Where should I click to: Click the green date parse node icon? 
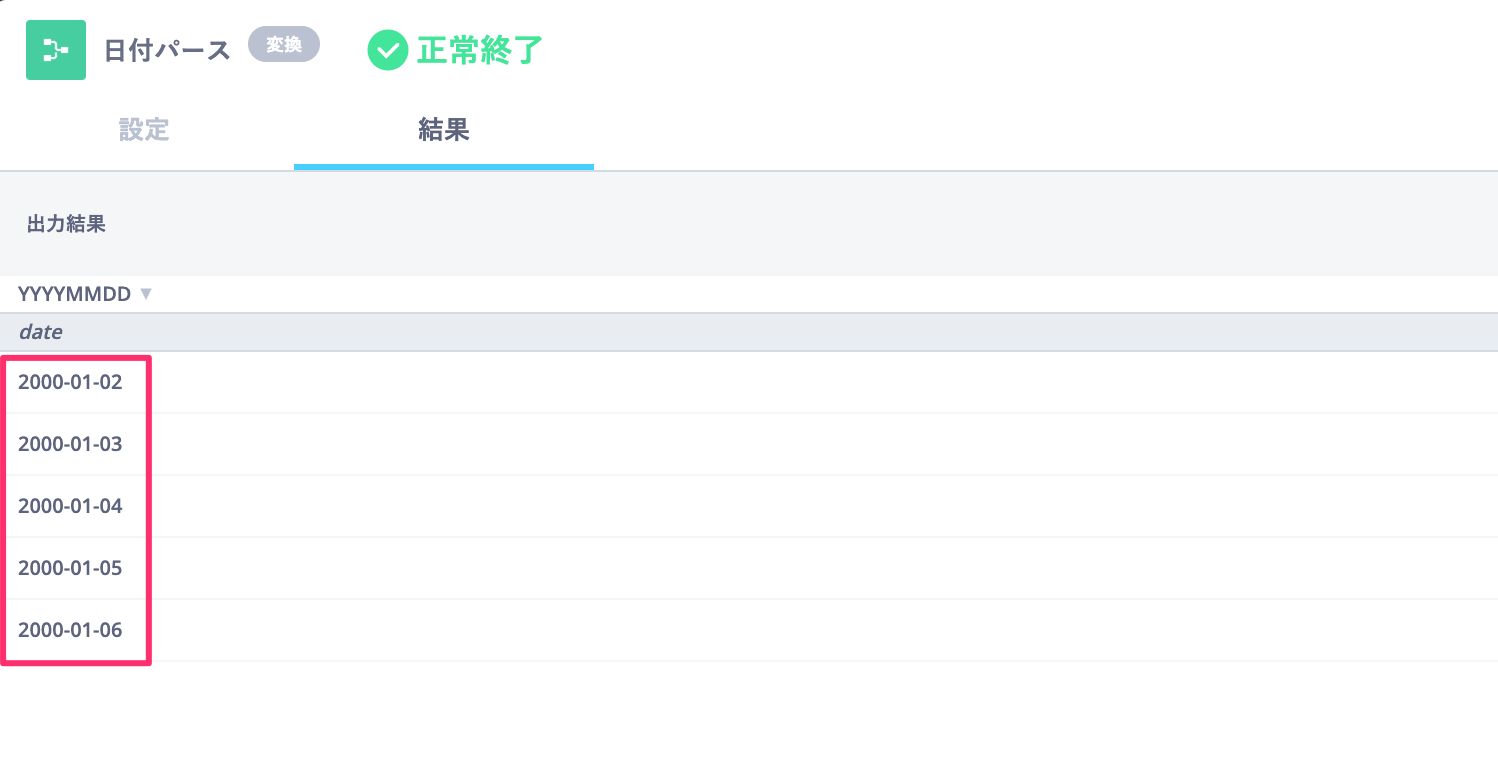pyautogui.click(x=56, y=50)
